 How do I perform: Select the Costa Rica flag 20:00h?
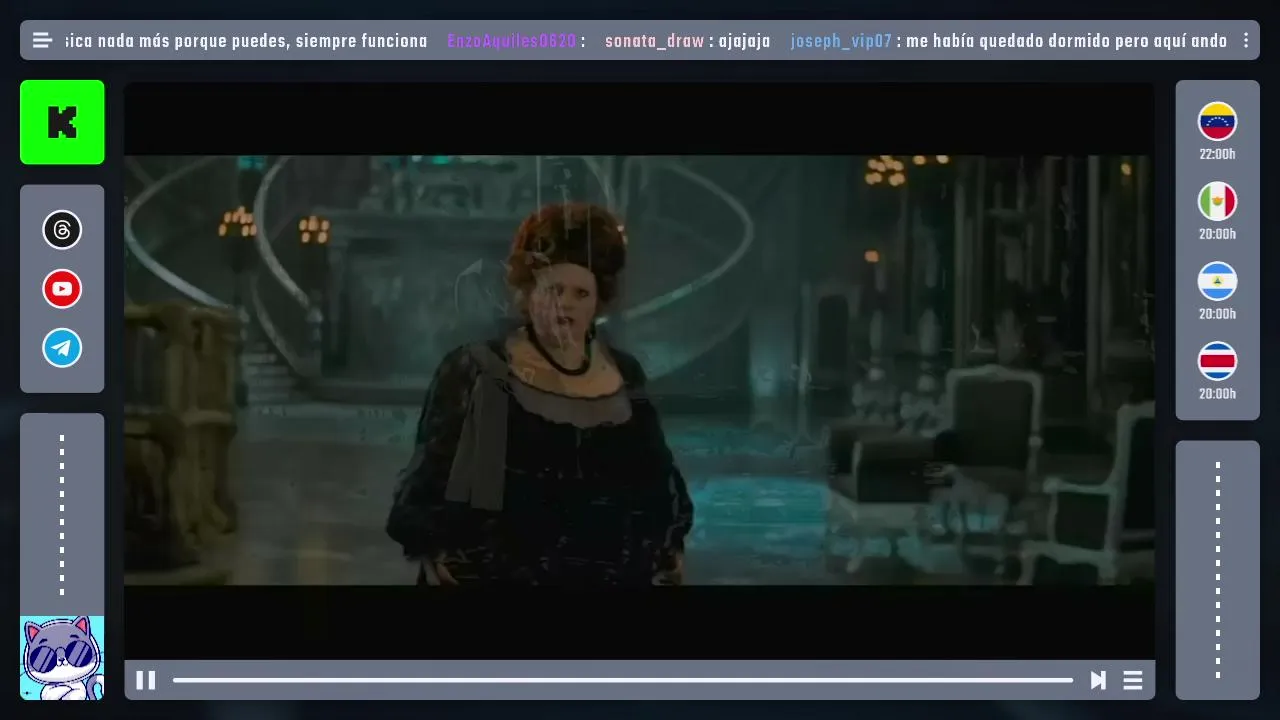pos(1218,361)
